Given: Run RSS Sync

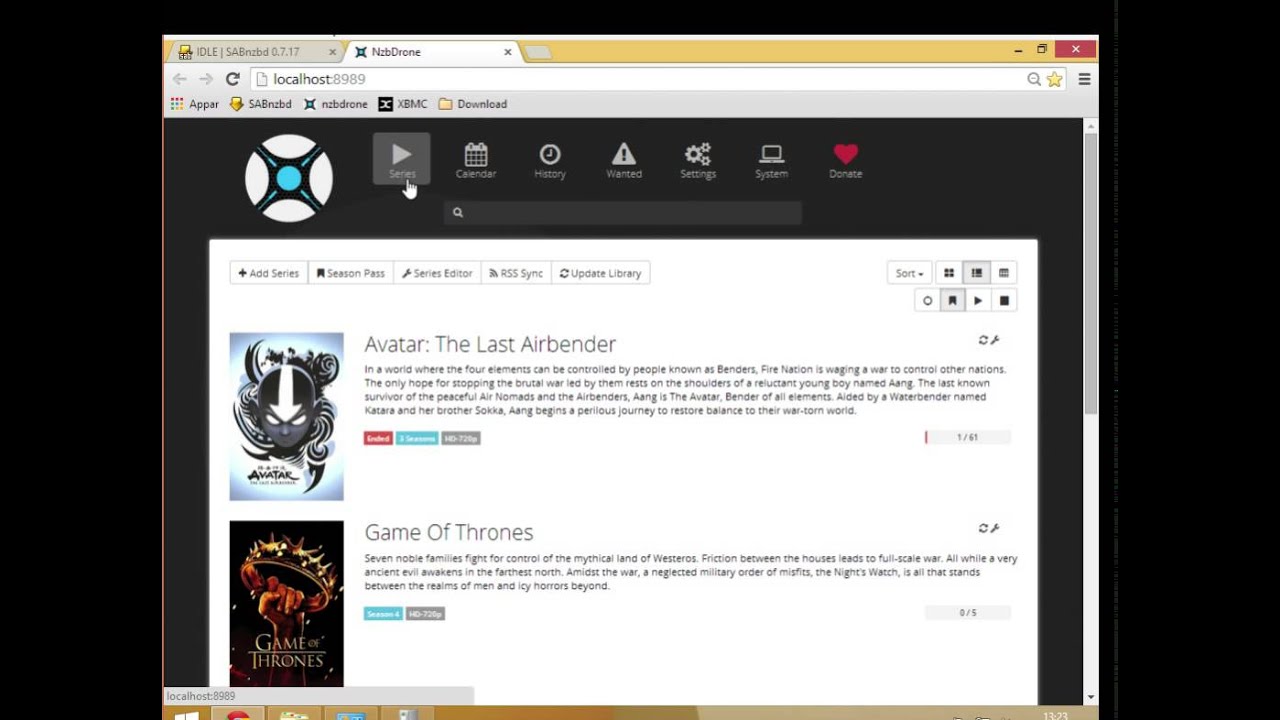Looking at the screenshot, I should pyautogui.click(x=516, y=273).
